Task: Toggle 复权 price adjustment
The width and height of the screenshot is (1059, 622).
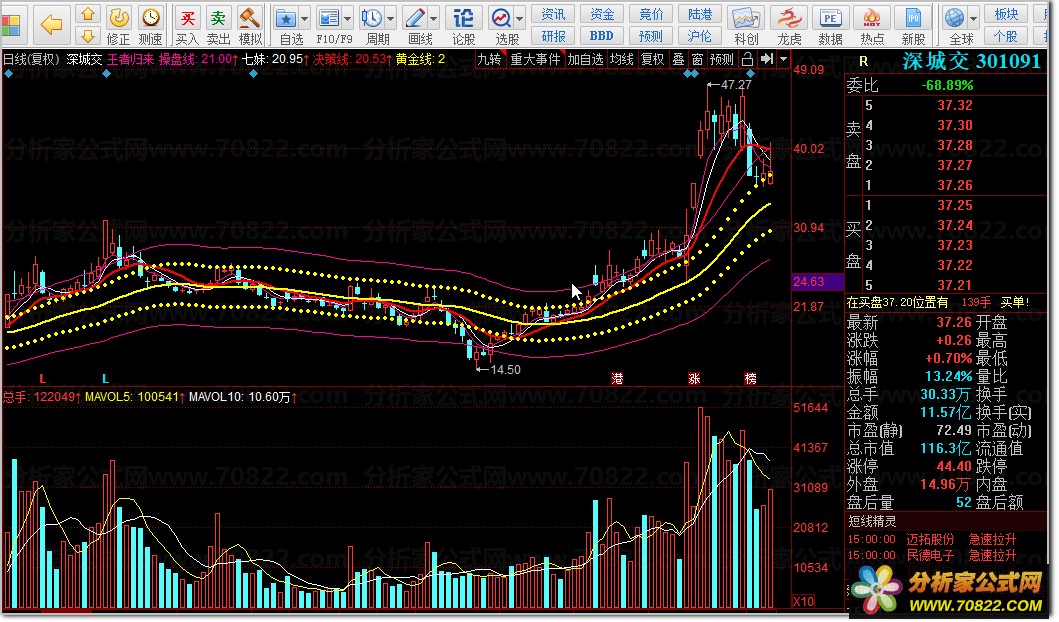Action: pyautogui.click(x=652, y=59)
